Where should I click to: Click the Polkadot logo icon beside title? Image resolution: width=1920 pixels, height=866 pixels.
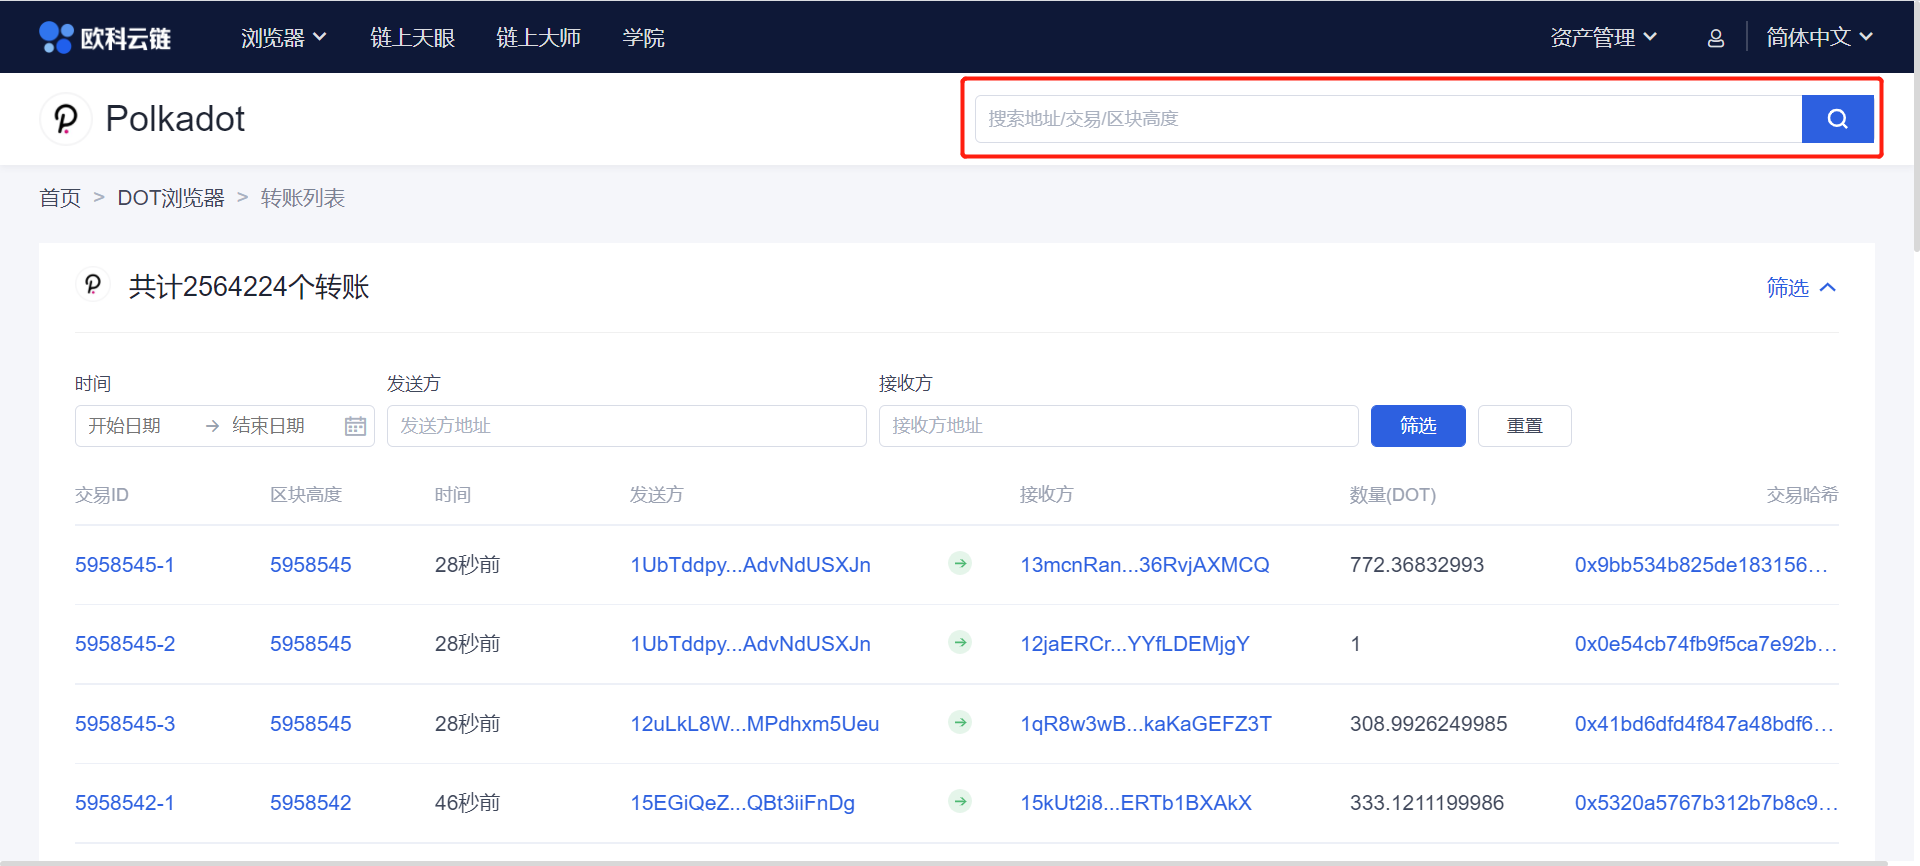pyautogui.click(x=66, y=119)
